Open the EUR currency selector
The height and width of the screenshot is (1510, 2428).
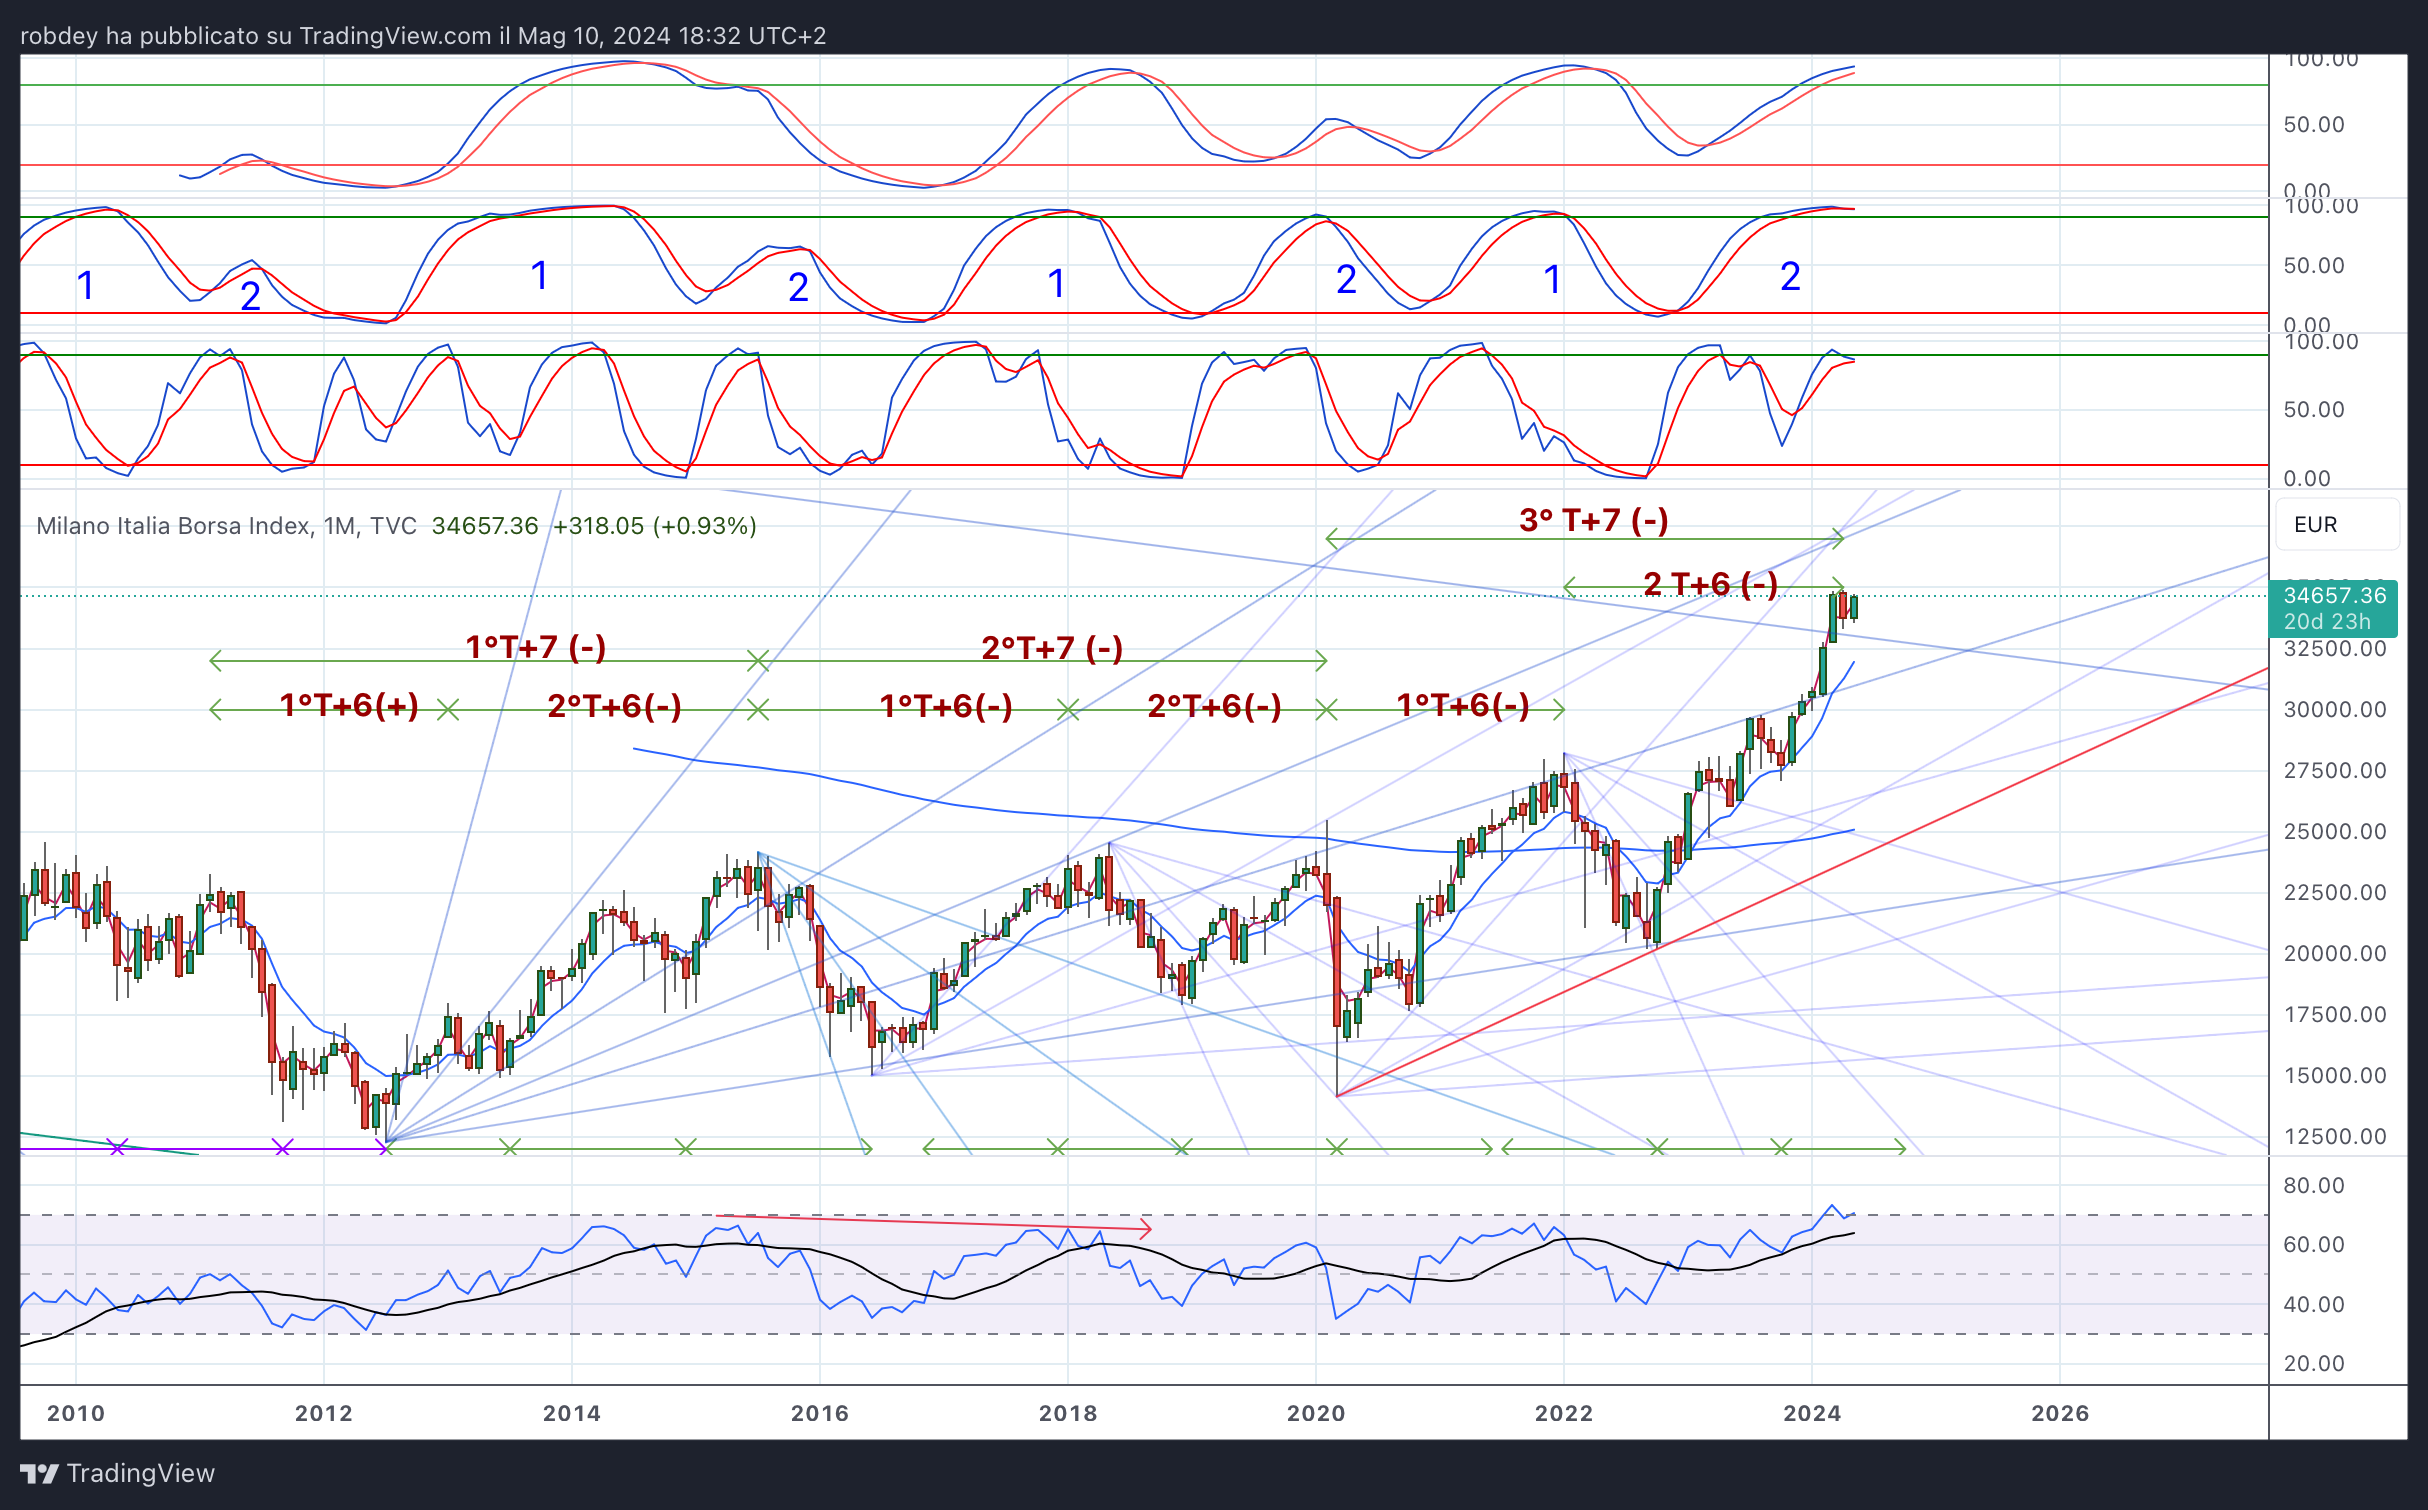[2336, 525]
